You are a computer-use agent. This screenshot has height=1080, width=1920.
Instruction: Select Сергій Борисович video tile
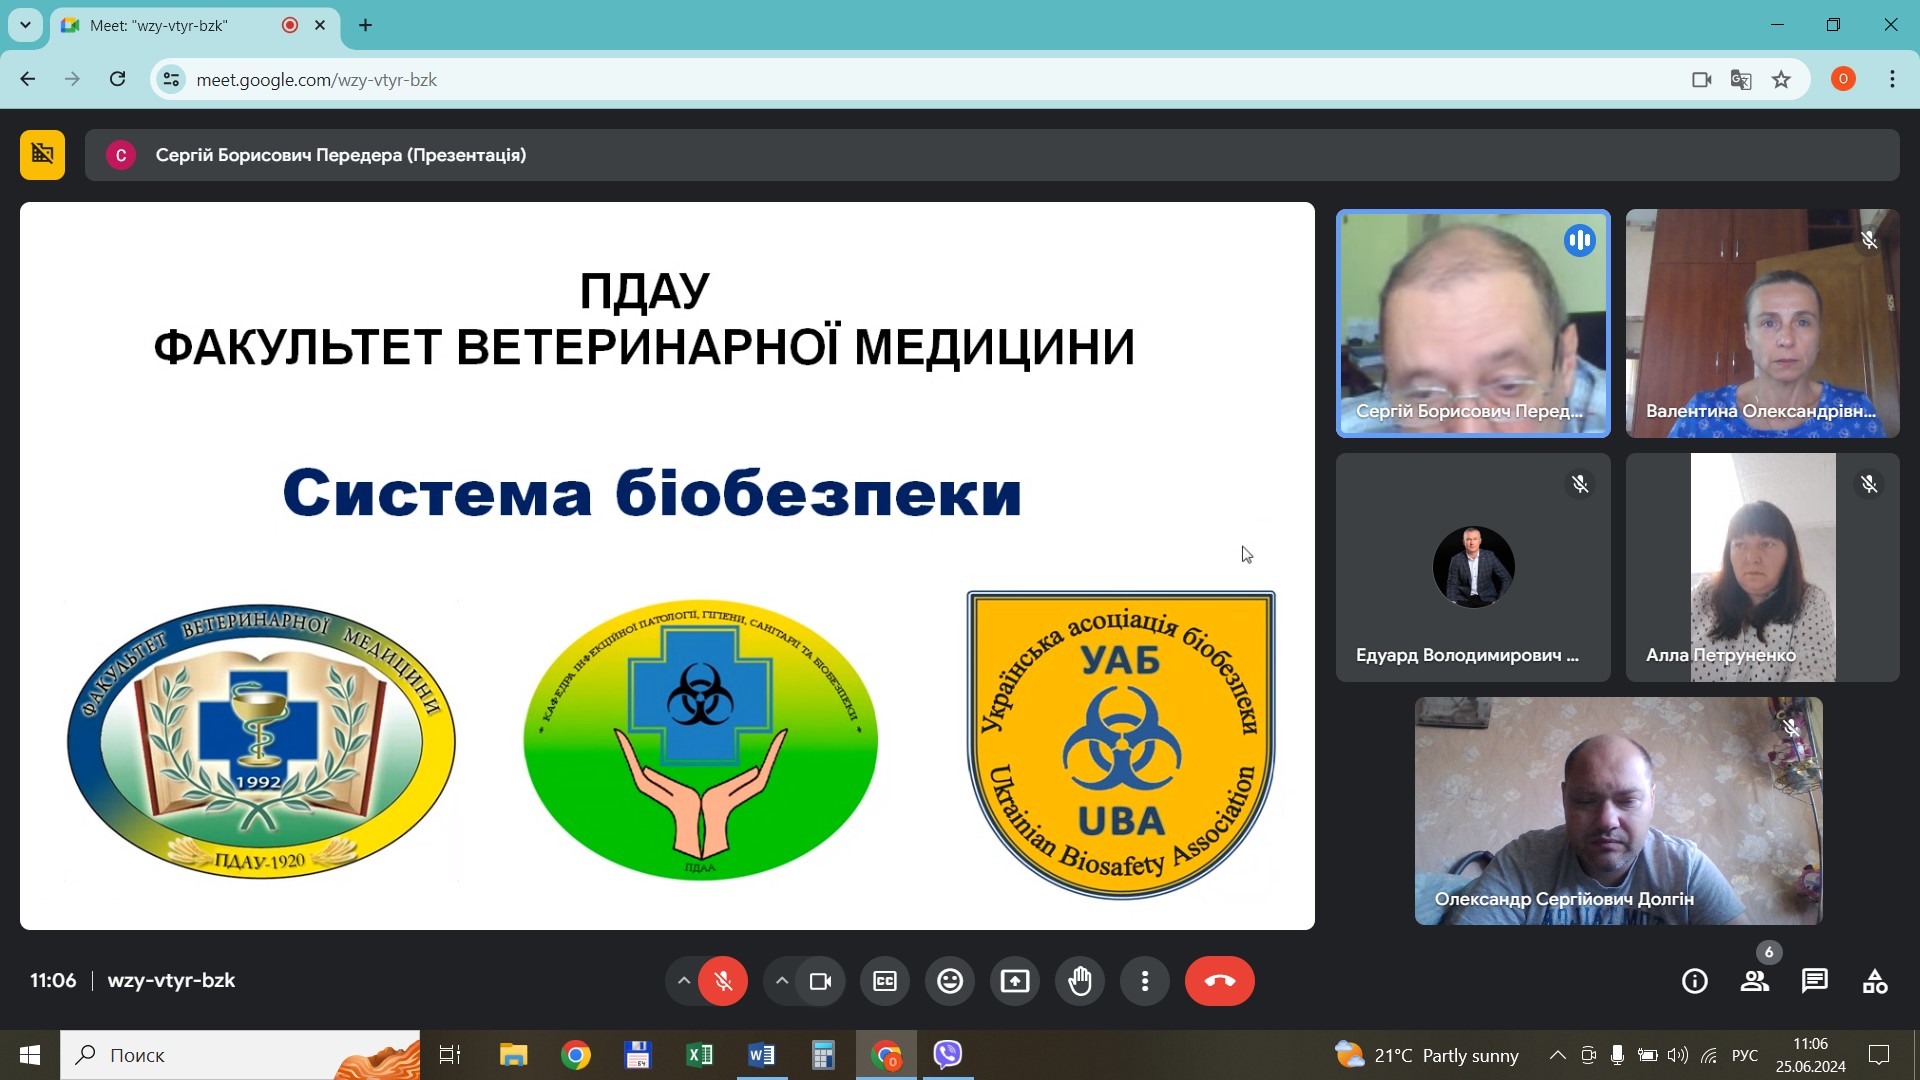pos(1473,323)
